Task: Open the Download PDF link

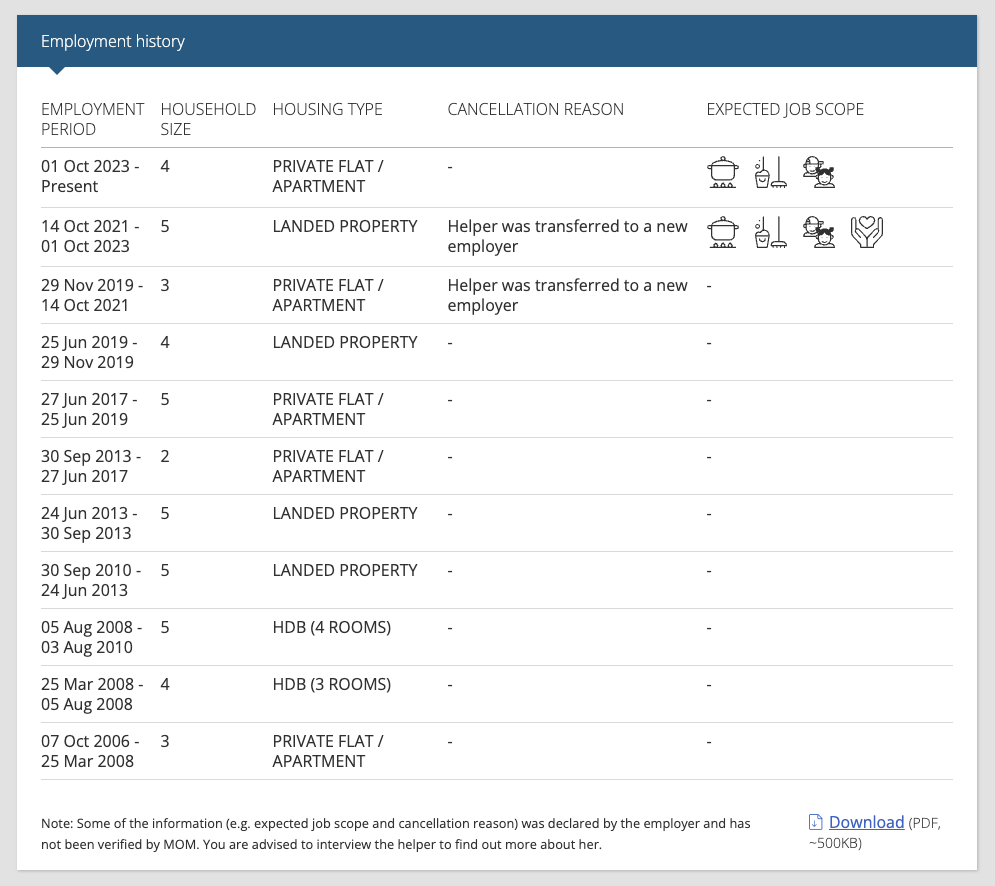Action: pos(866,822)
